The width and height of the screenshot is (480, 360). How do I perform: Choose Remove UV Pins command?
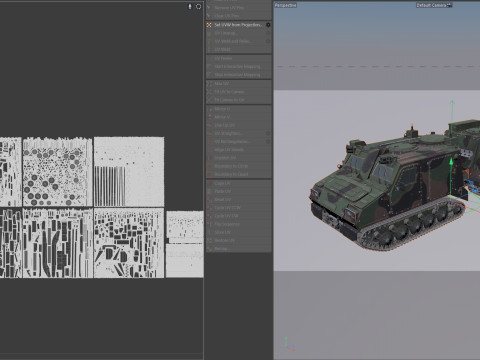tap(239, 8)
